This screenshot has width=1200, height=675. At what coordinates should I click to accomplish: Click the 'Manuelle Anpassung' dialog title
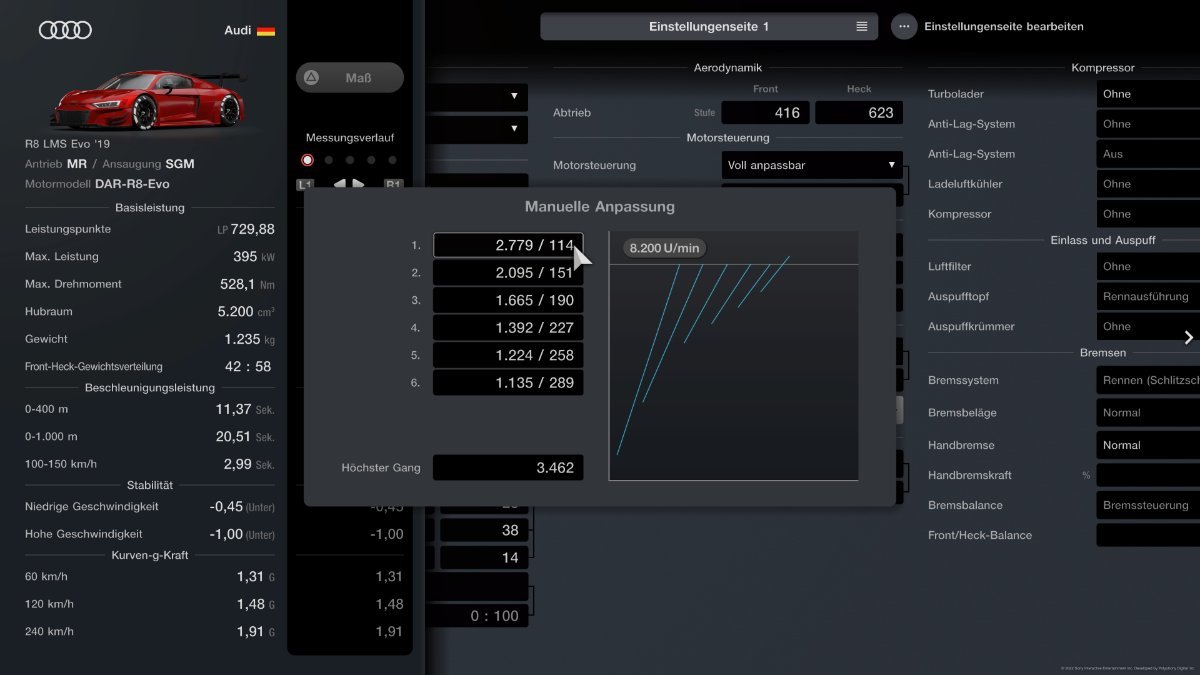pos(600,207)
